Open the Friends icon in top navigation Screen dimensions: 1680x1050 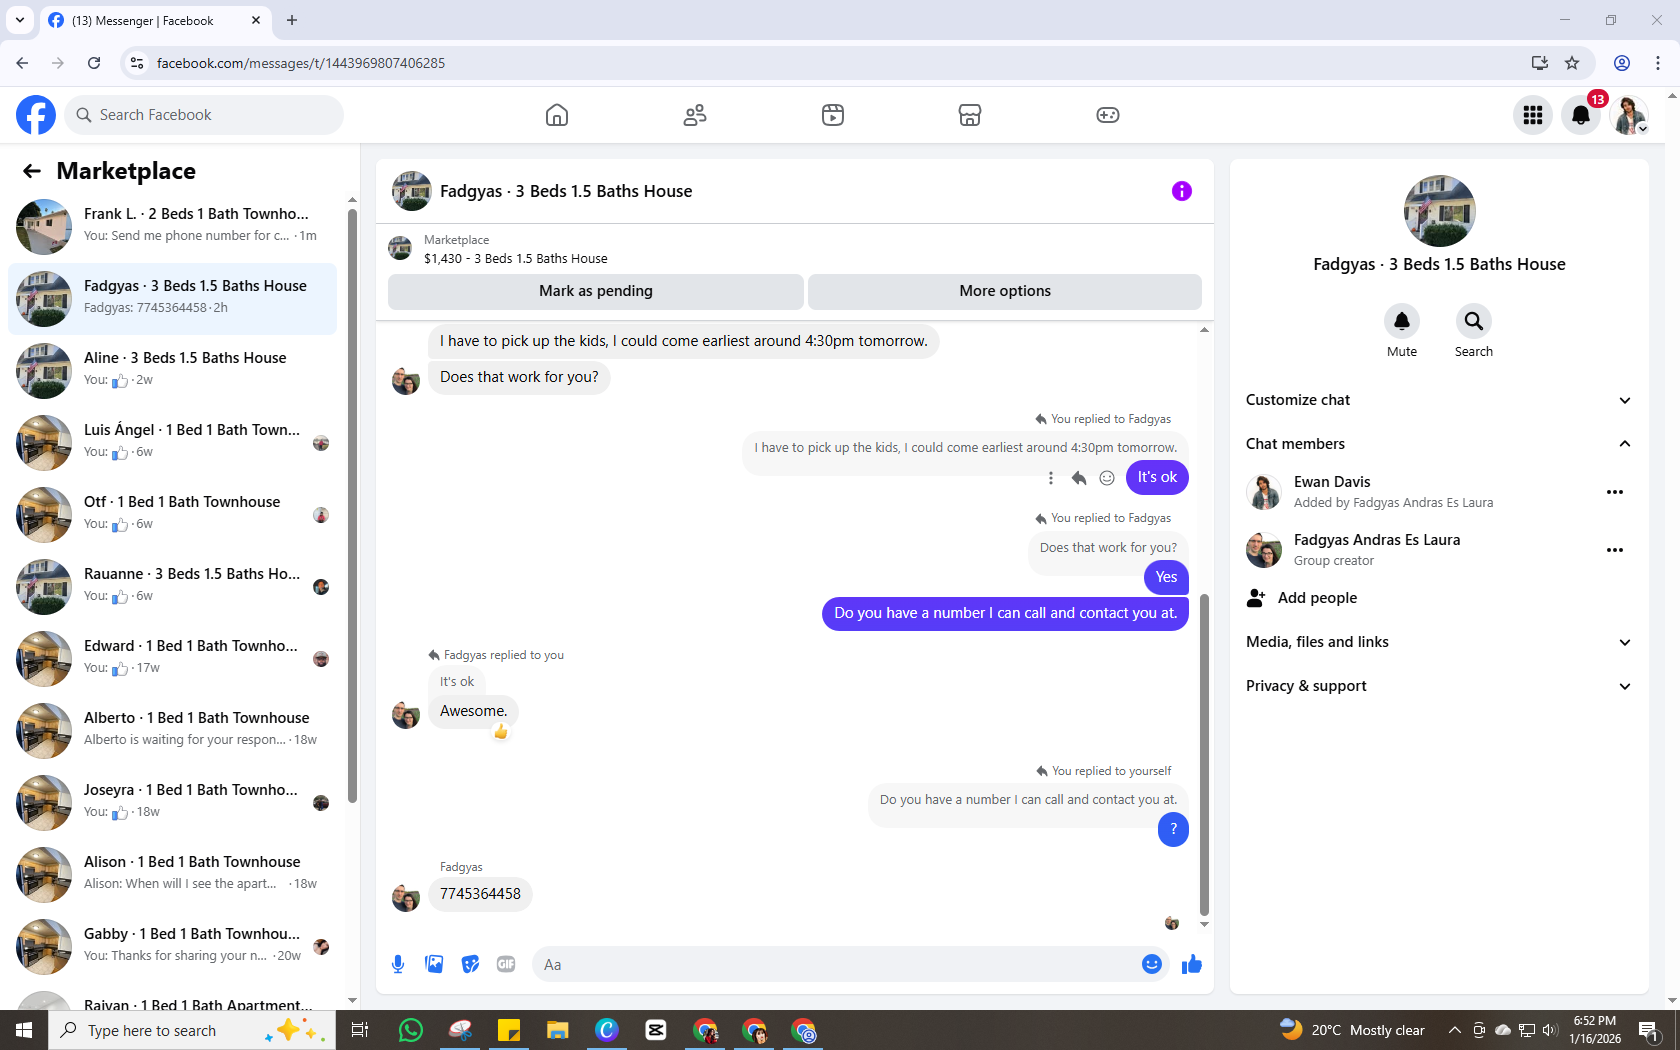pyautogui.click(x=695, y=115)
